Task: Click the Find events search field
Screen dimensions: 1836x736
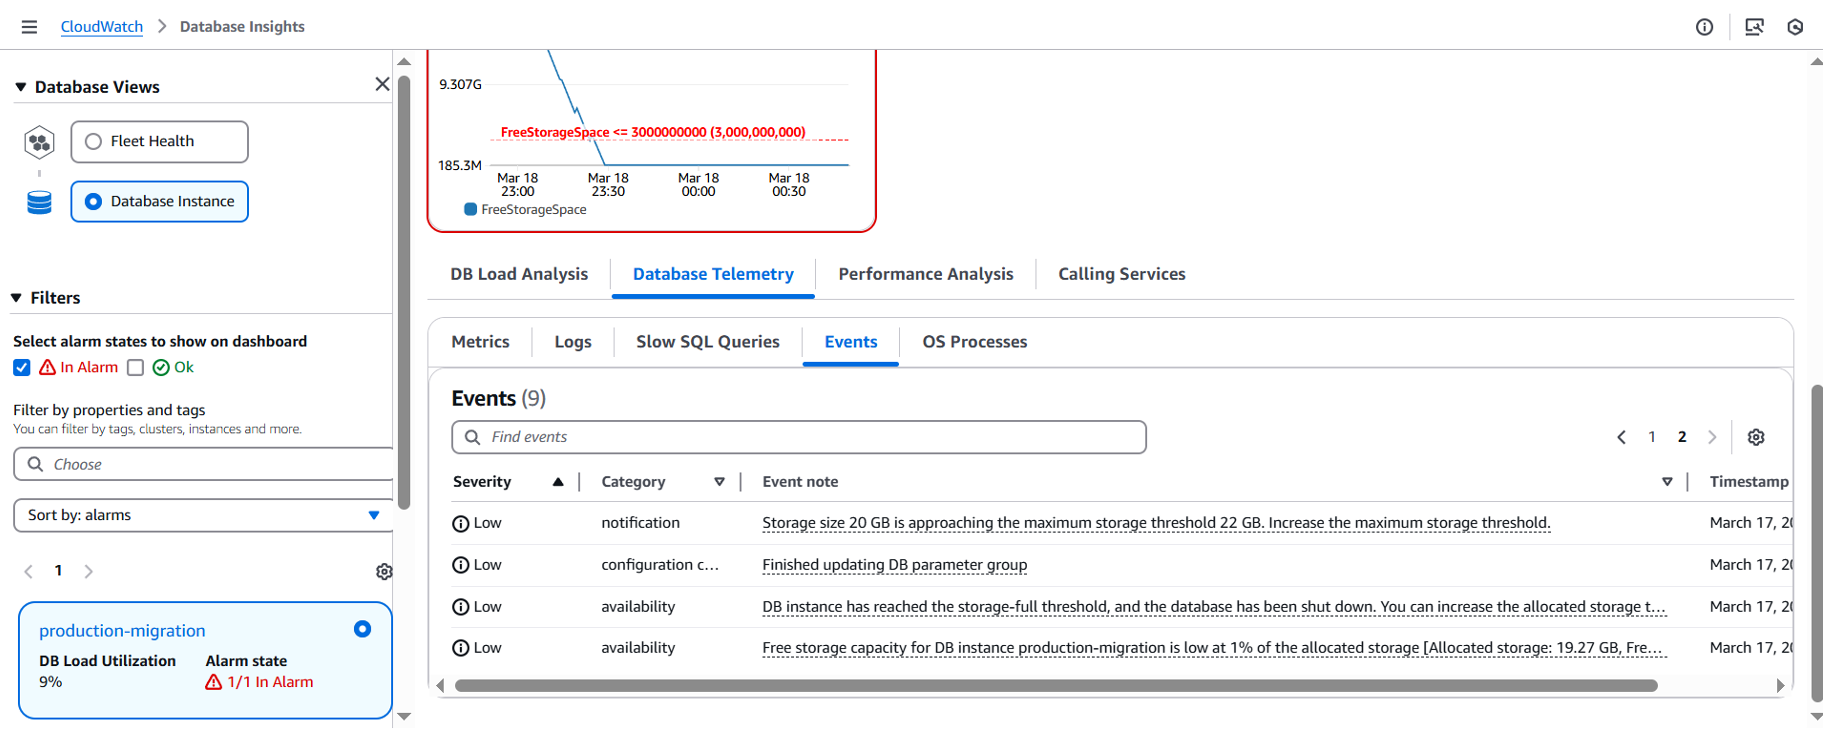Action: [x=799, y=437]
